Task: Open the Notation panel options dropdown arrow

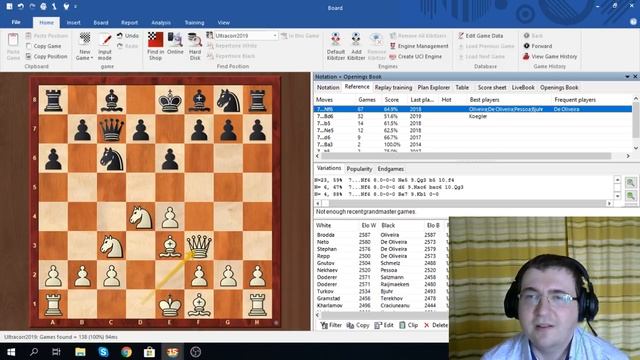Action: pos(627,77)
